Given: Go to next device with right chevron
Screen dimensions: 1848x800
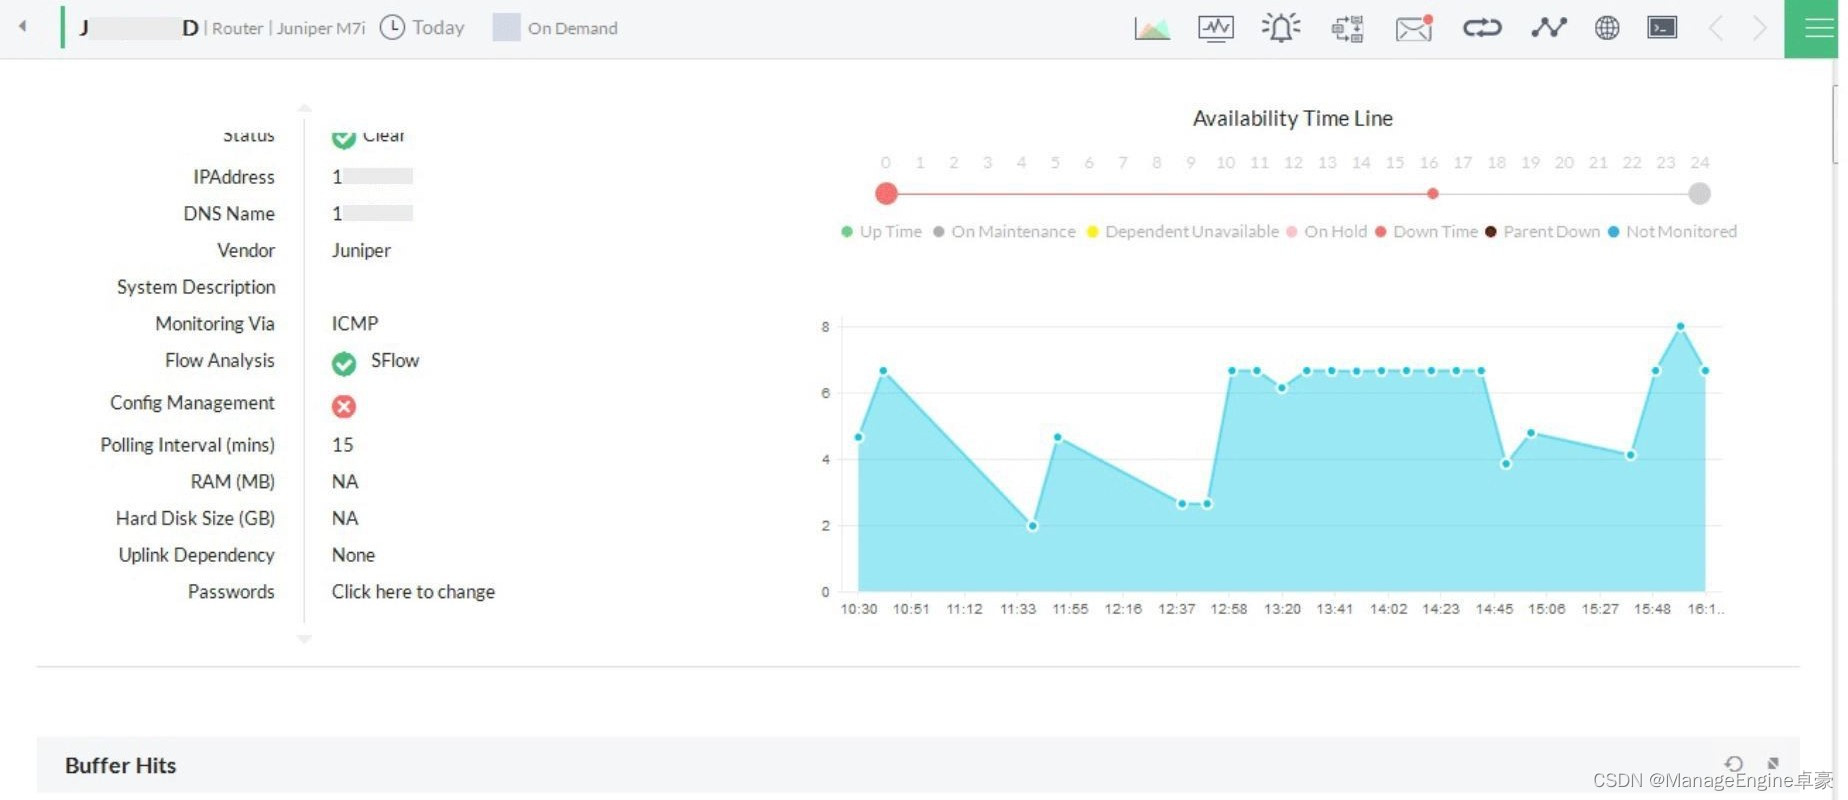Looking at the screenshot, I should pos(1760,28).
